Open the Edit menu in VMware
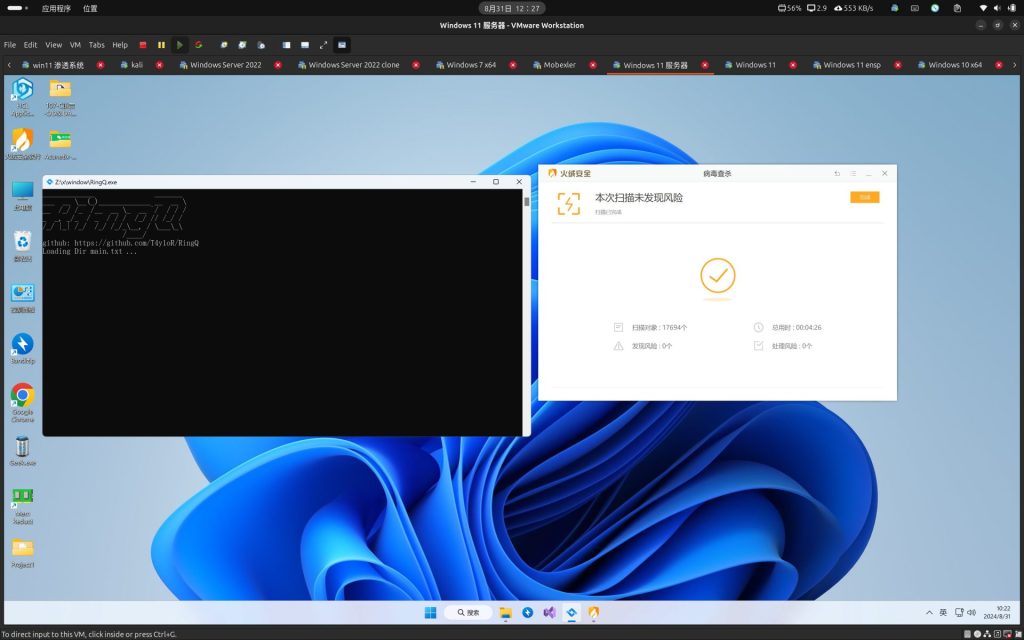 (x=31, y=45)
